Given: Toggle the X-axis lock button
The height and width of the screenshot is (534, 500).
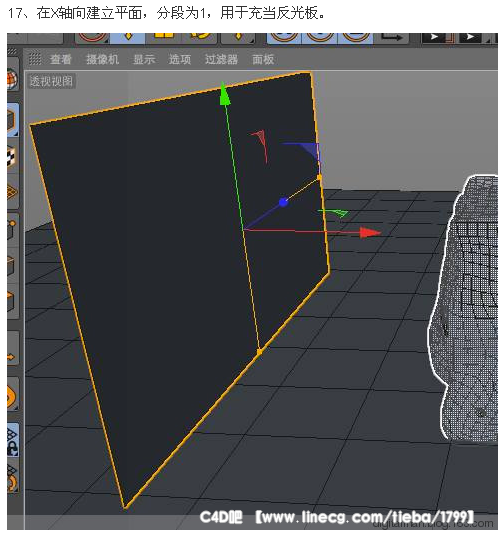Looking at the screenshot, I should point(284,37).
